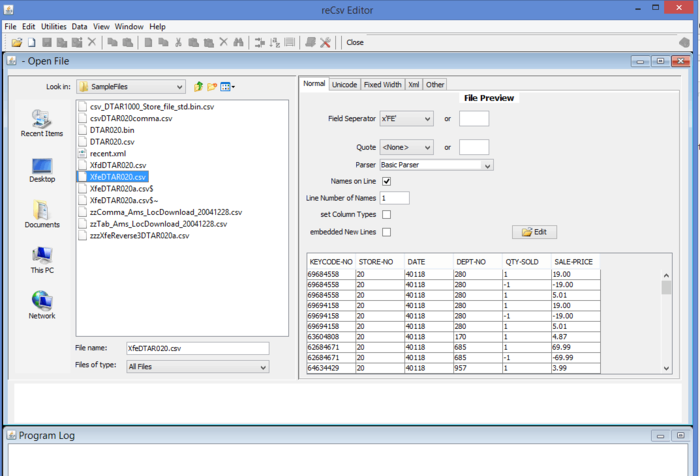Click the book help icon in the toolbar

click(x=310, y=42)
